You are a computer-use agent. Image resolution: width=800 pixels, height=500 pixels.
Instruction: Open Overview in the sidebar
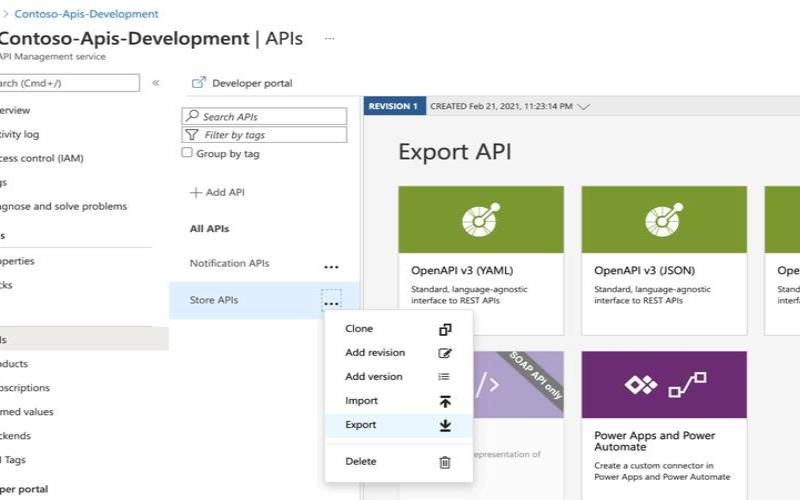click(x=15, y=110)
